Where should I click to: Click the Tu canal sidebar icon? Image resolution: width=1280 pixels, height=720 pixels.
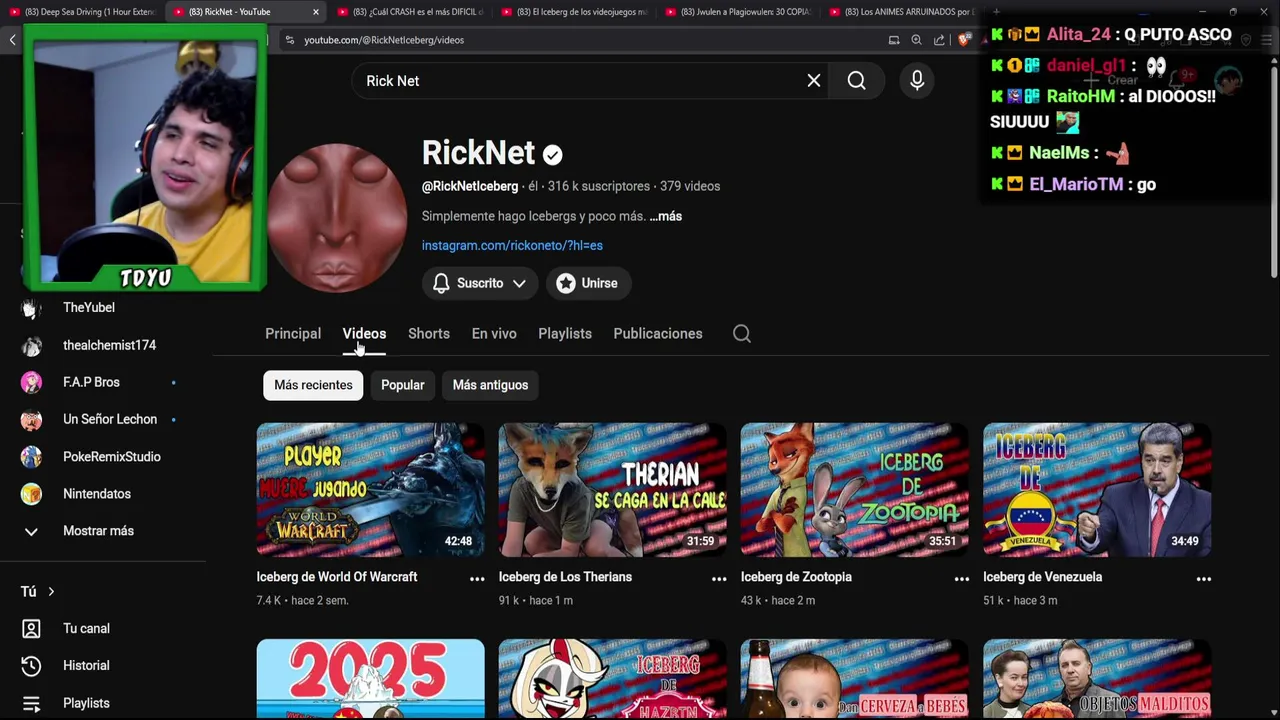tap(31, 629)
